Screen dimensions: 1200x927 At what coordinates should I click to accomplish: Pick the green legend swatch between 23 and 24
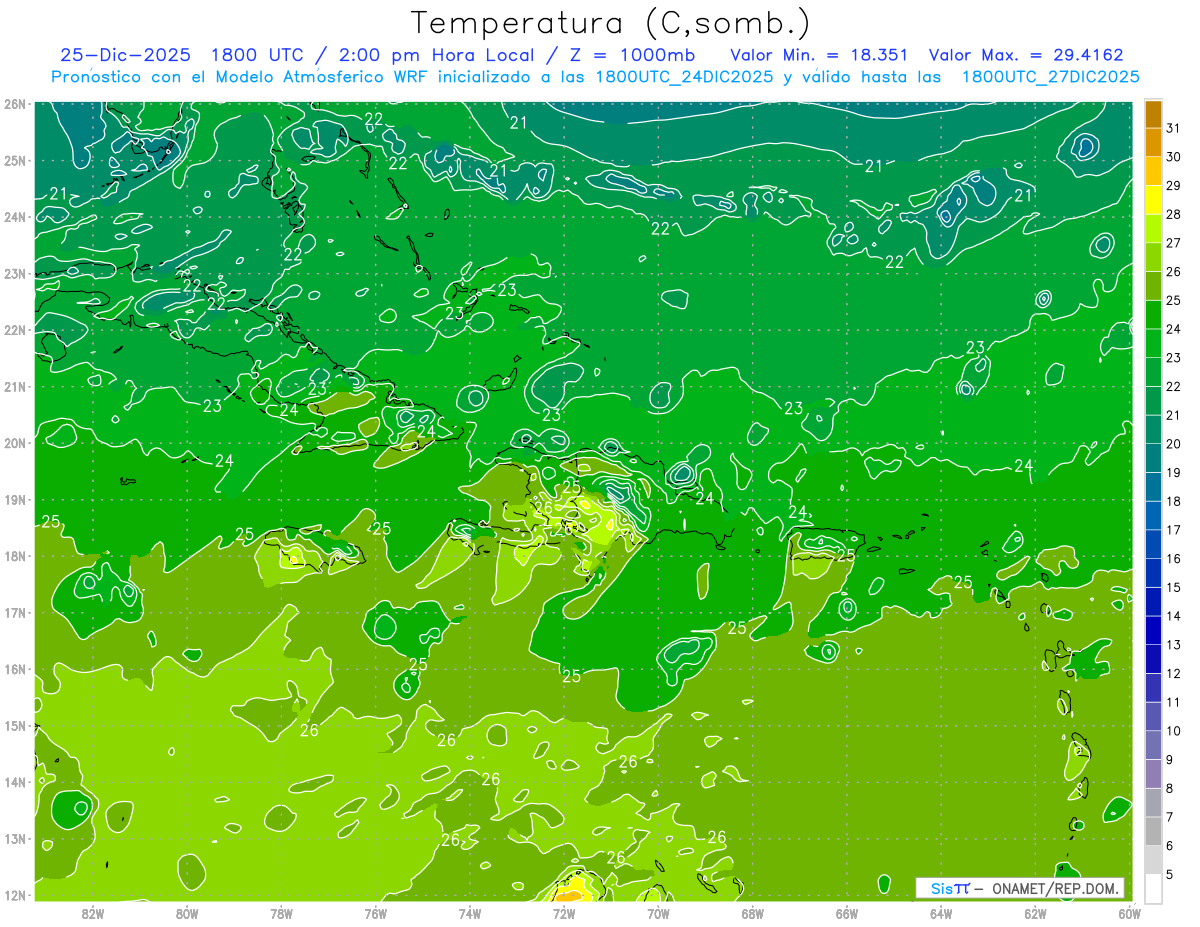coord(1153,344)
